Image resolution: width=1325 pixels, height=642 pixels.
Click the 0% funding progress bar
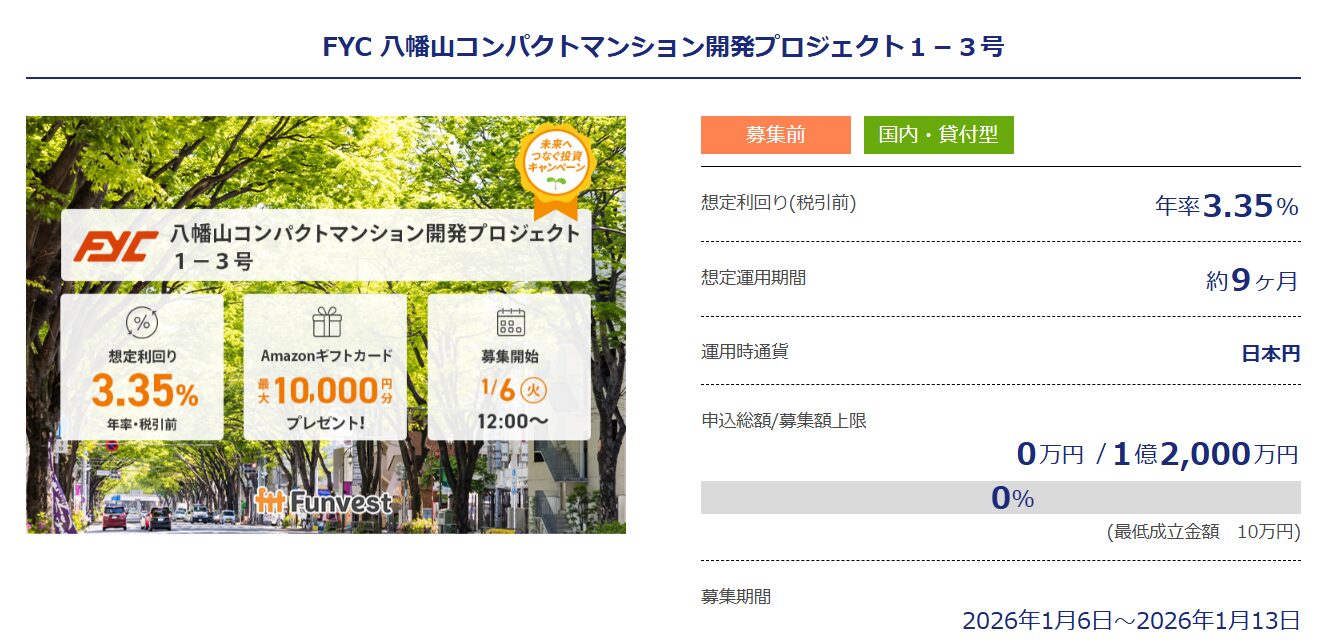1000,498
